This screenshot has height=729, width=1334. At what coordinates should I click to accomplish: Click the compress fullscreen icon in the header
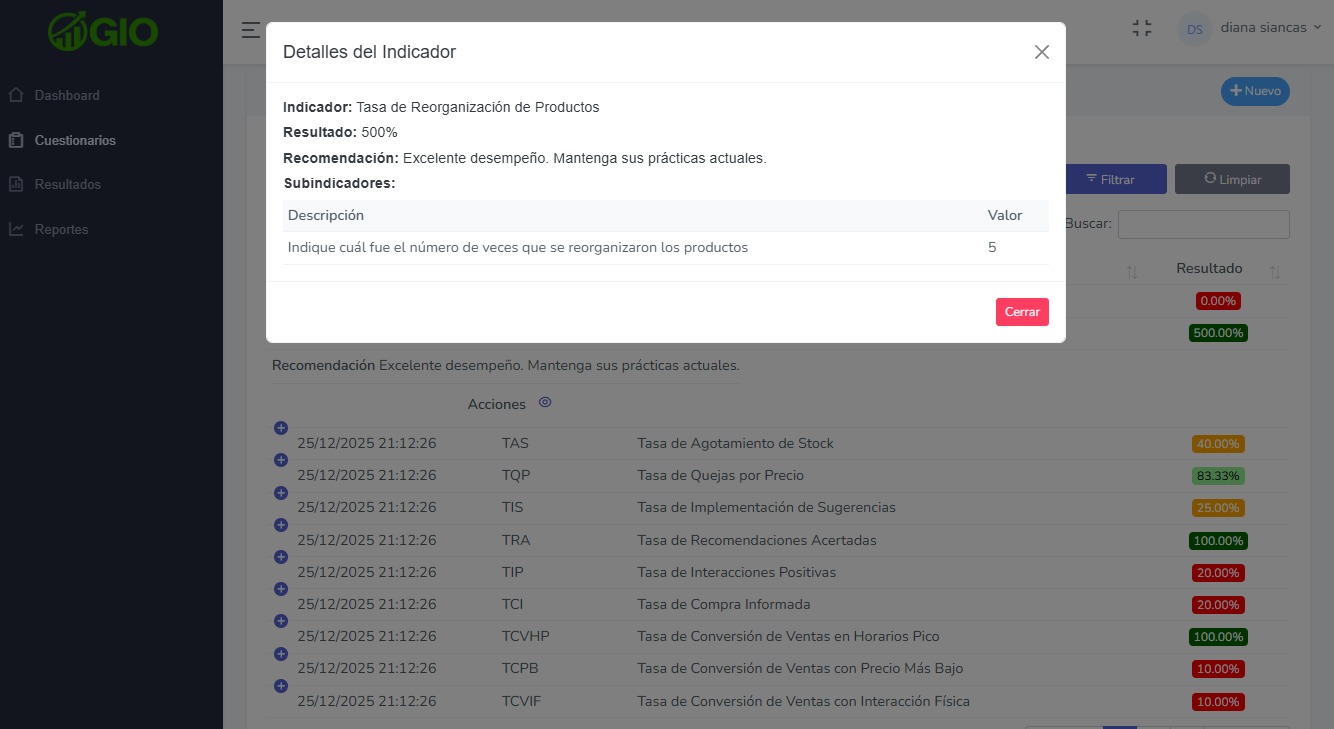(1142, 27)
